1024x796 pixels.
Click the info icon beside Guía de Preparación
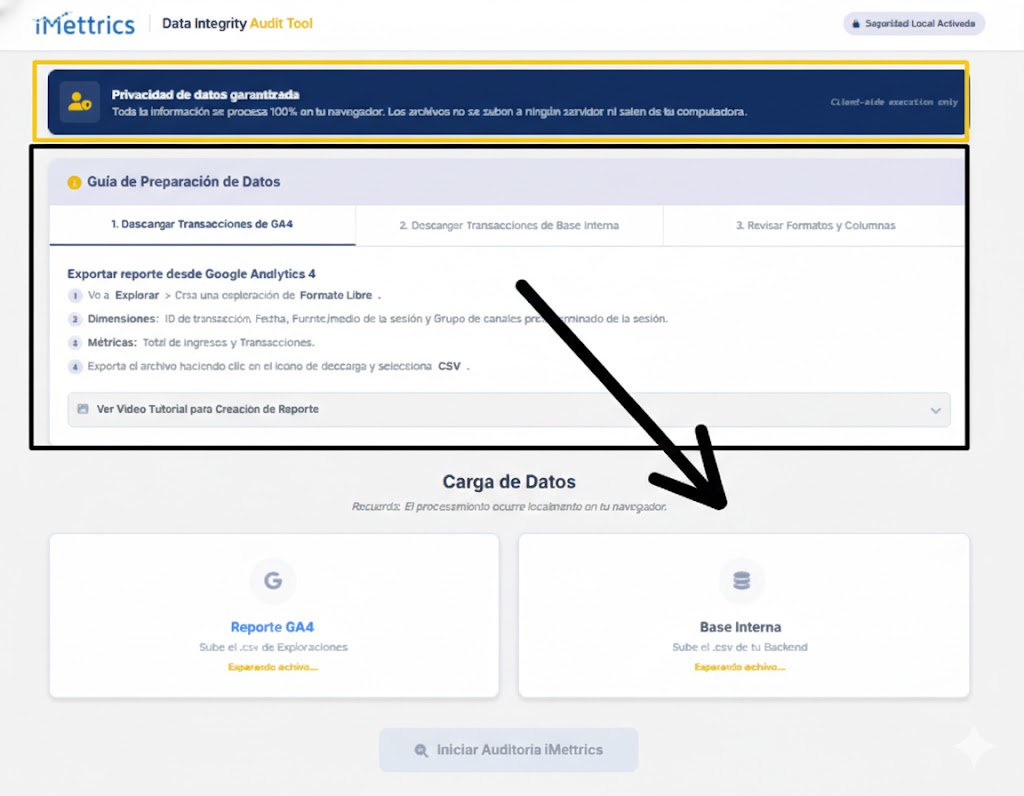coord(74,183)
